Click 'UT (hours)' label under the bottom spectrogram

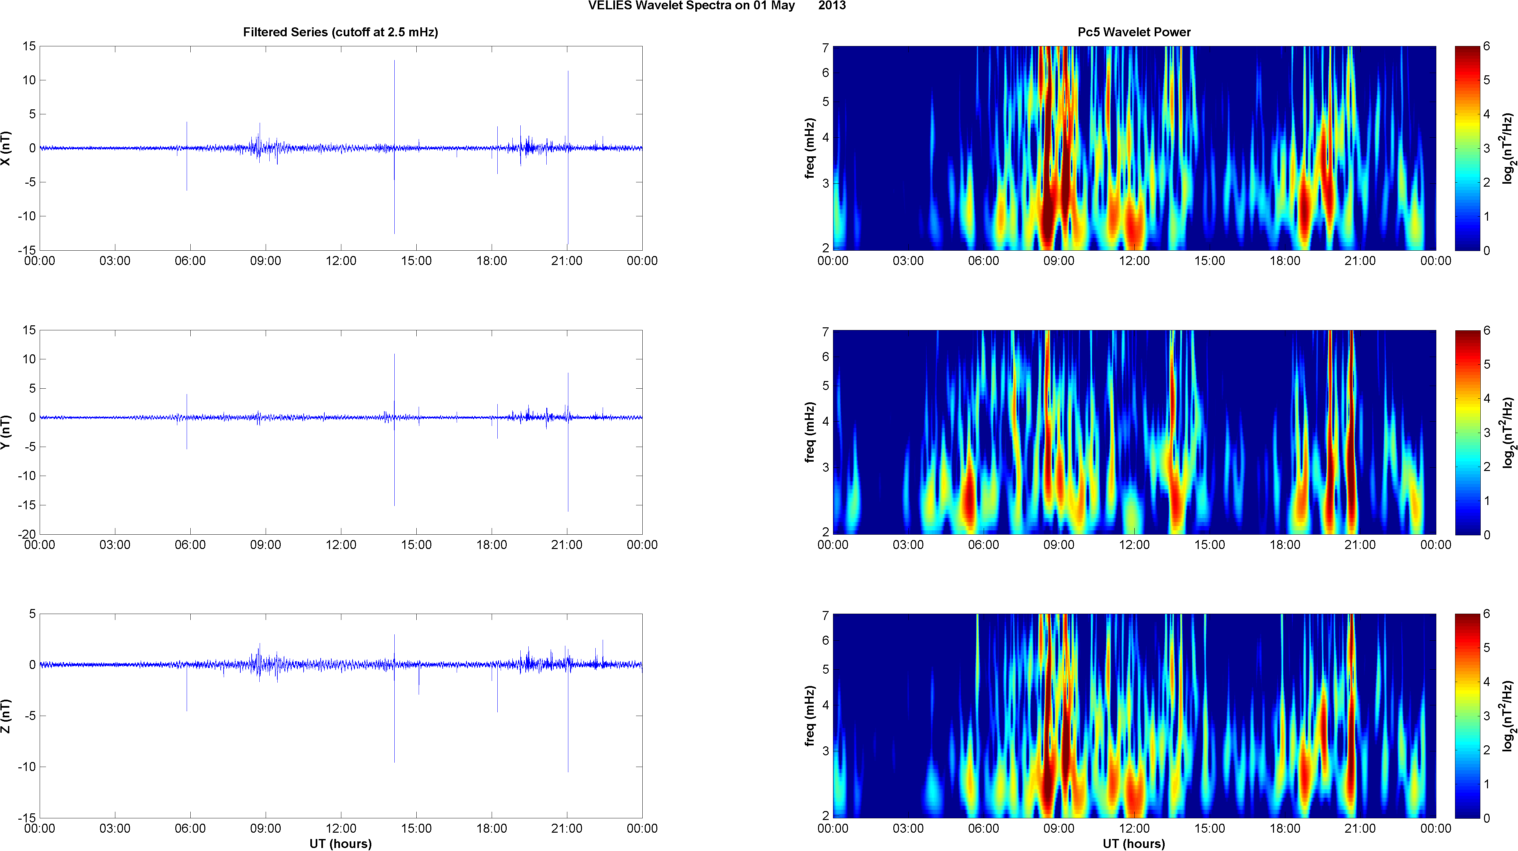tap(1134, 844)
